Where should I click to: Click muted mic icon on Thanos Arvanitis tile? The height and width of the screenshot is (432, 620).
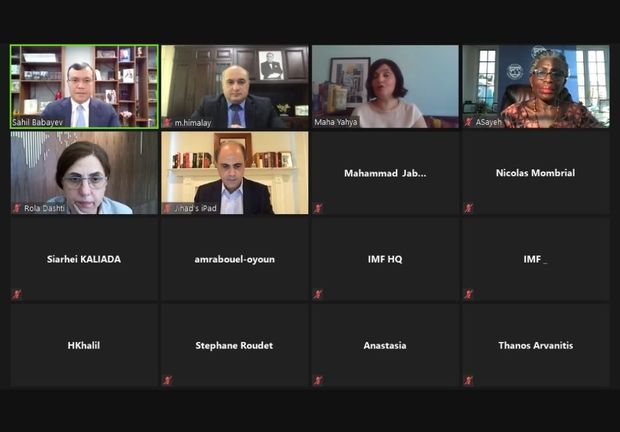[469, 380]
